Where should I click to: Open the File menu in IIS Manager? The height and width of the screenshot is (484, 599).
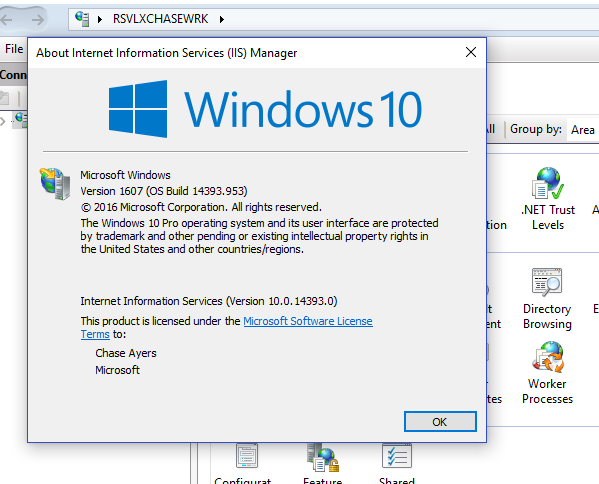coord(14,49)
